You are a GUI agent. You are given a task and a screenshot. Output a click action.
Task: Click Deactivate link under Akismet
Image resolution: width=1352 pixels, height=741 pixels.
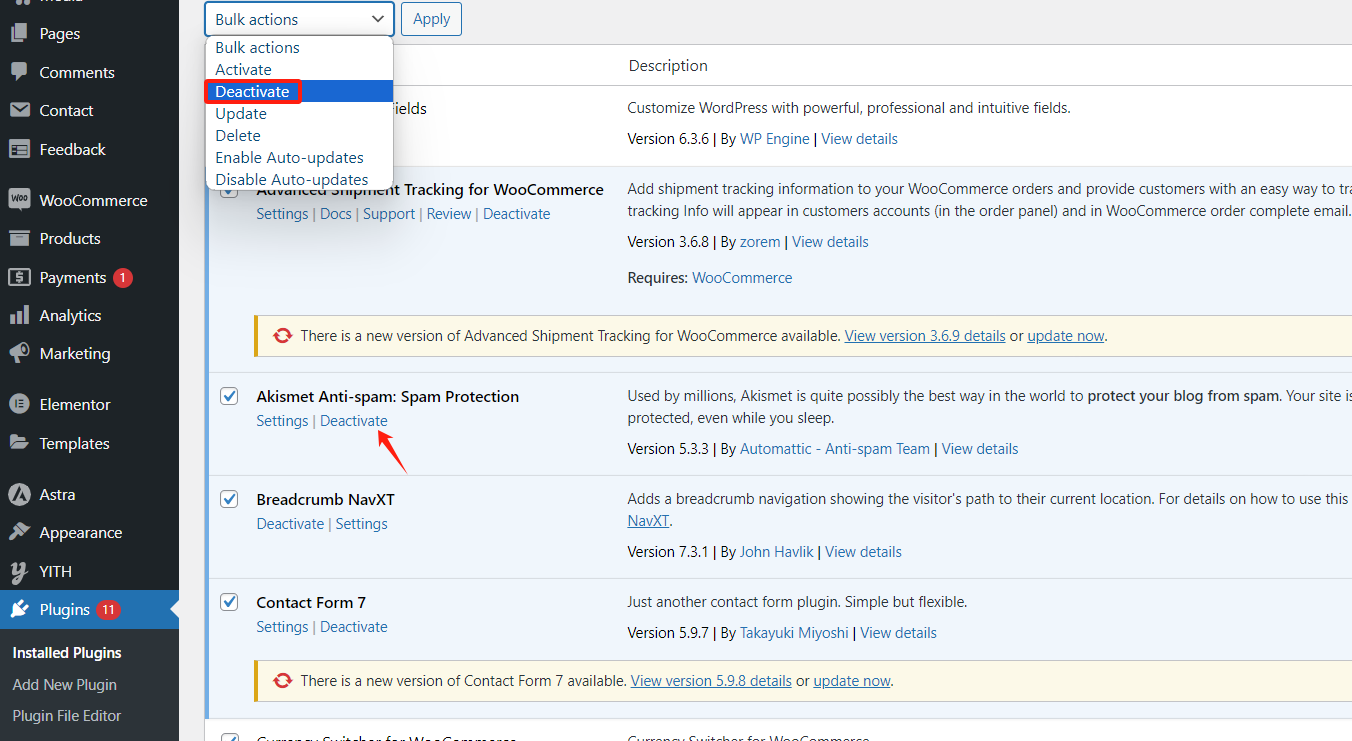pyautogui.click(x=353, y=421)
